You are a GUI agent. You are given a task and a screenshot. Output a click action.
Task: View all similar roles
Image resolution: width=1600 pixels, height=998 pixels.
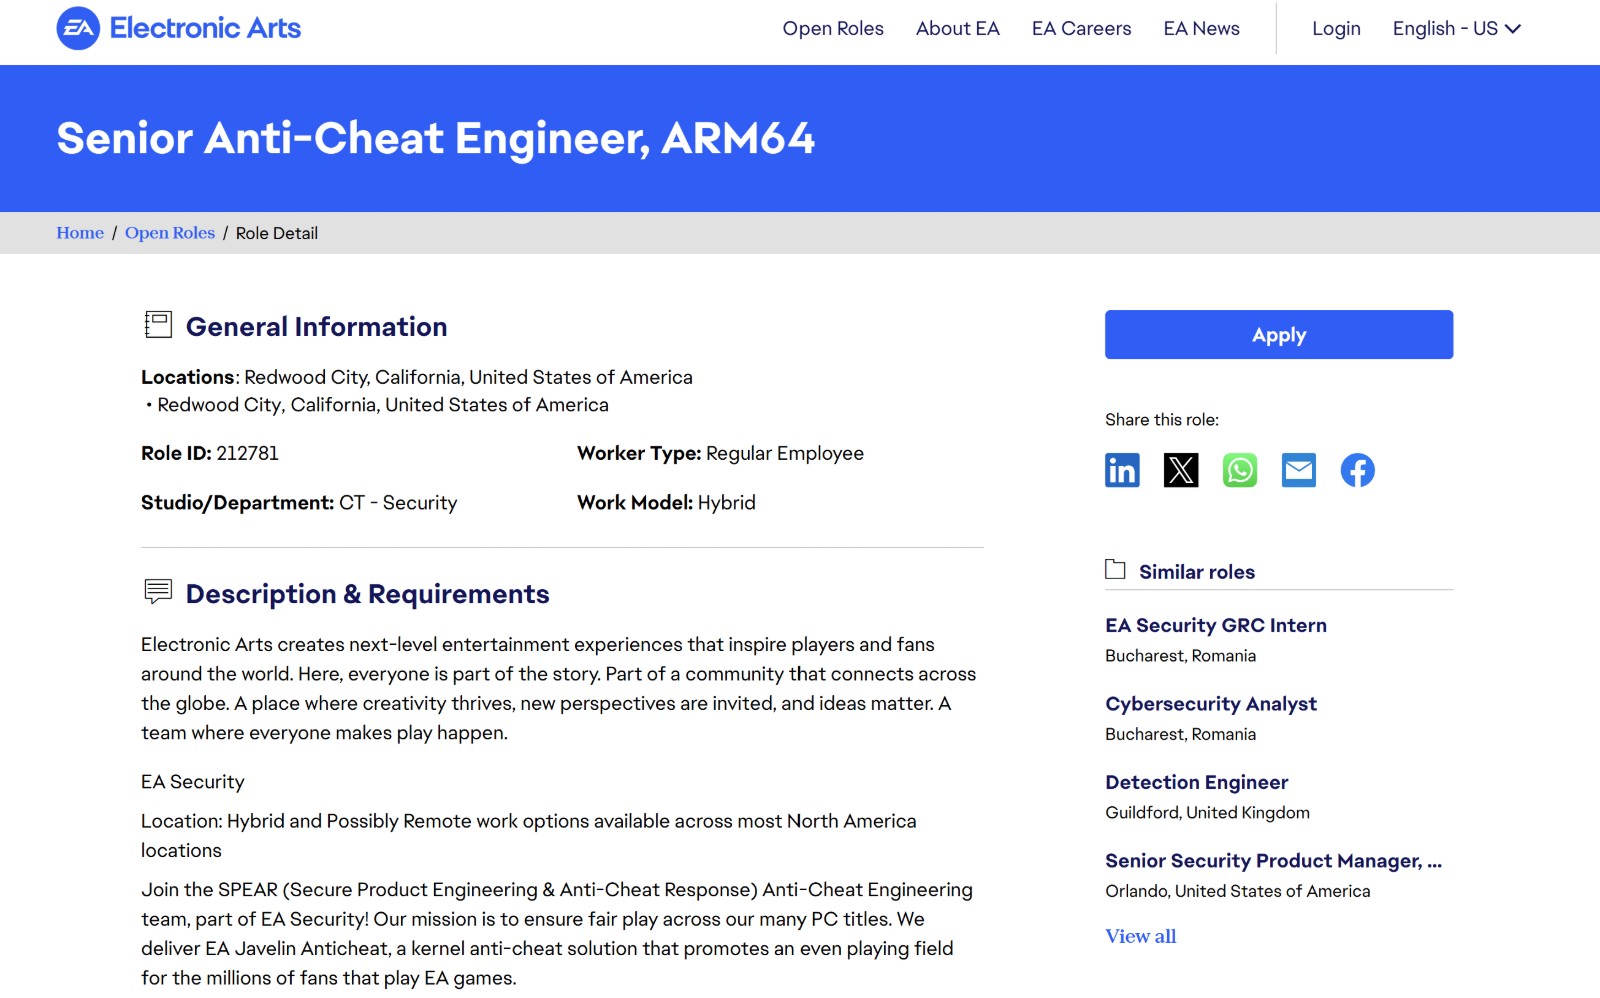[x=1140, y=936]
